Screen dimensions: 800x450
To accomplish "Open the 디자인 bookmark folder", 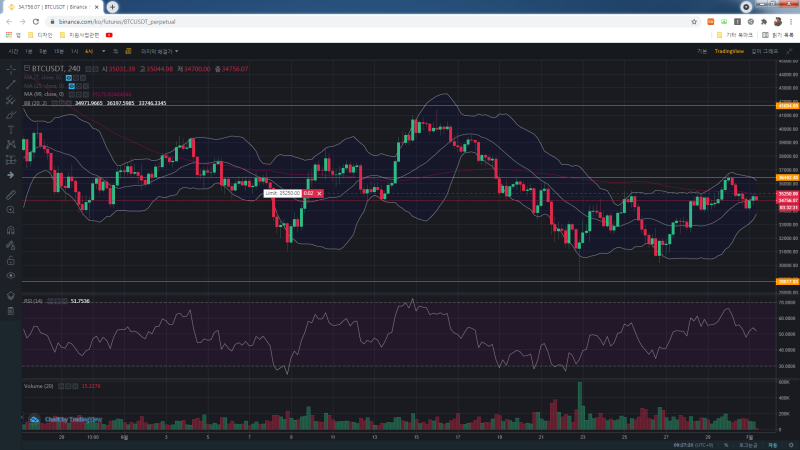I will tap(40, 35).
